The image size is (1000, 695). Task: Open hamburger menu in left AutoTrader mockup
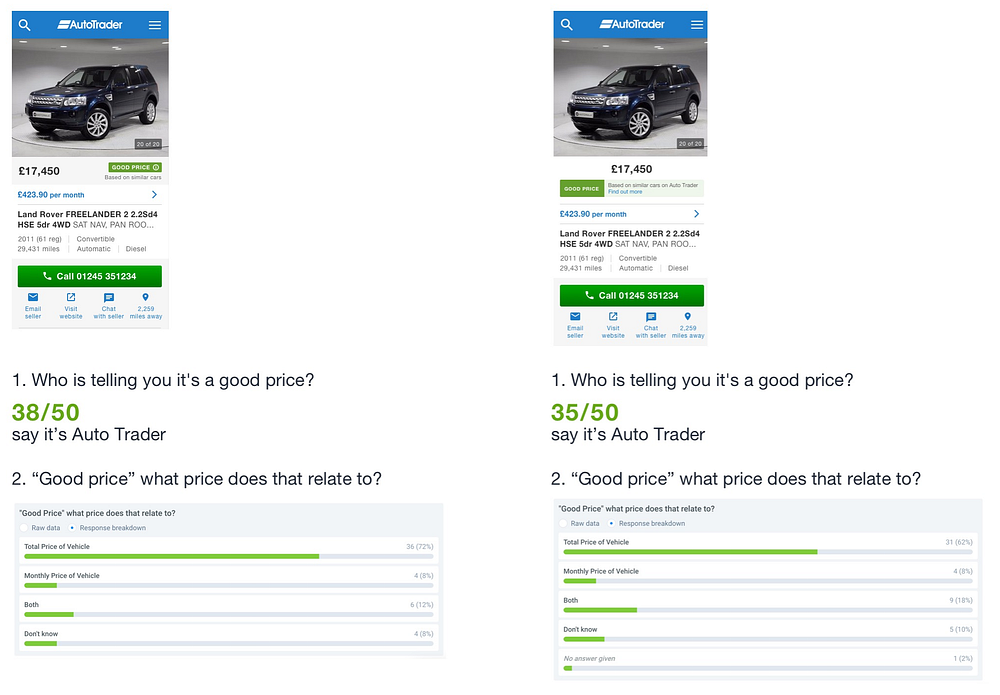click(155, 25)
